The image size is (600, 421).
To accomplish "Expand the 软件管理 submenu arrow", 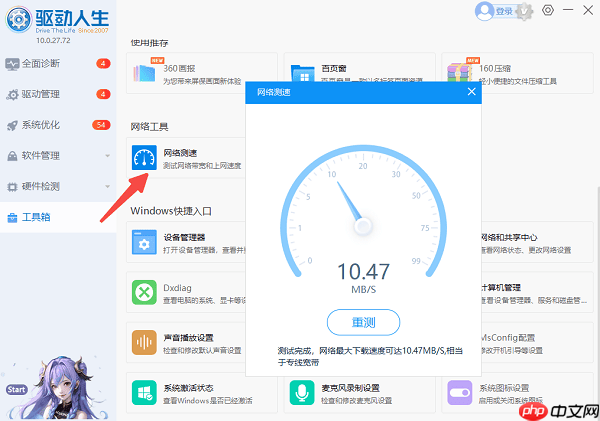I will coord(108,156).
